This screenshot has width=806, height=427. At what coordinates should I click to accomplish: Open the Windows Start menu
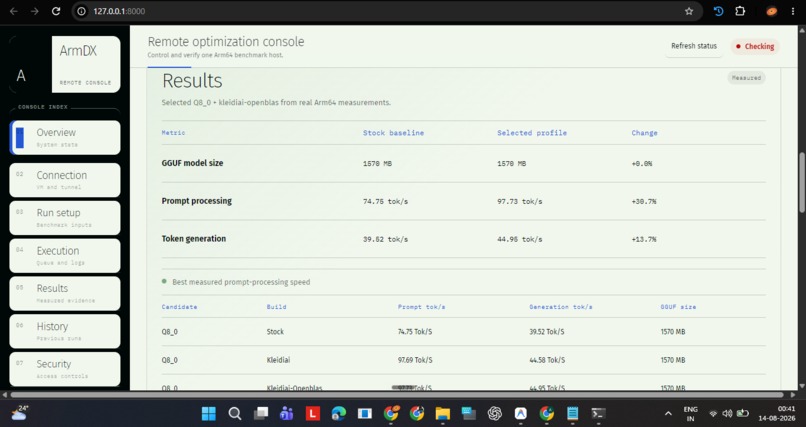coord(209,414)
